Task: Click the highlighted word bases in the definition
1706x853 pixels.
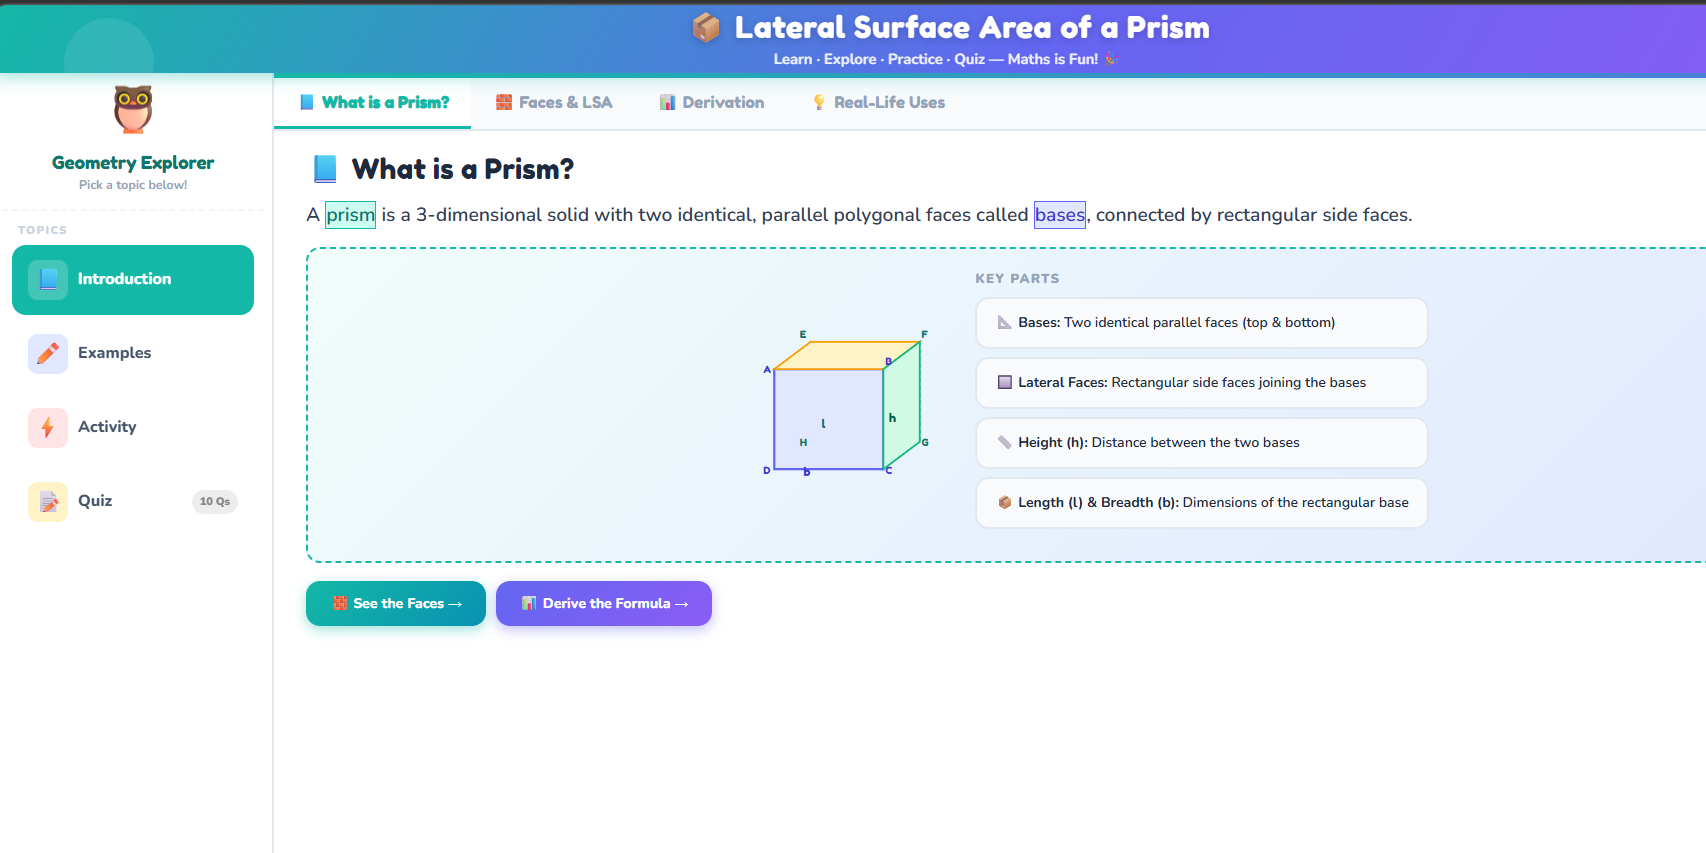Action: (x=1059, y=214)
